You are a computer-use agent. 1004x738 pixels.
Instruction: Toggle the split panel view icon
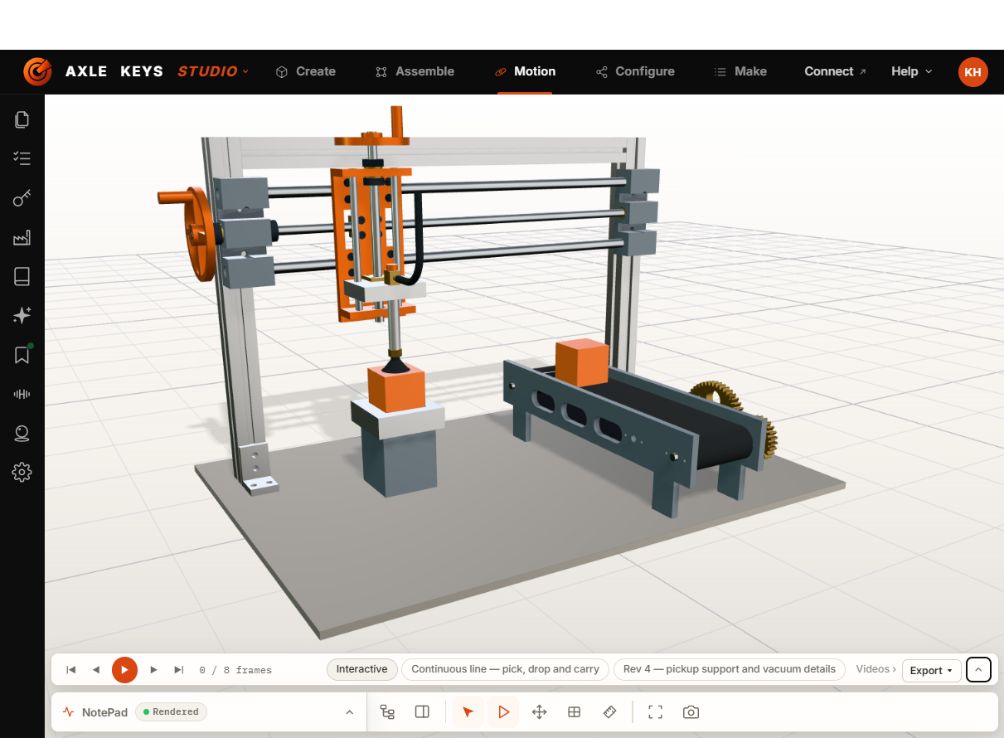coord(422,712)
